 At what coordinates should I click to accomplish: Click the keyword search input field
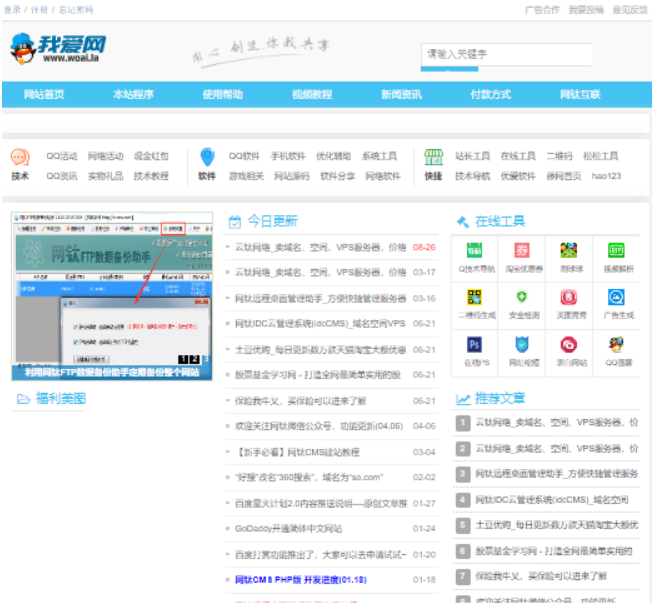(505, 54)
